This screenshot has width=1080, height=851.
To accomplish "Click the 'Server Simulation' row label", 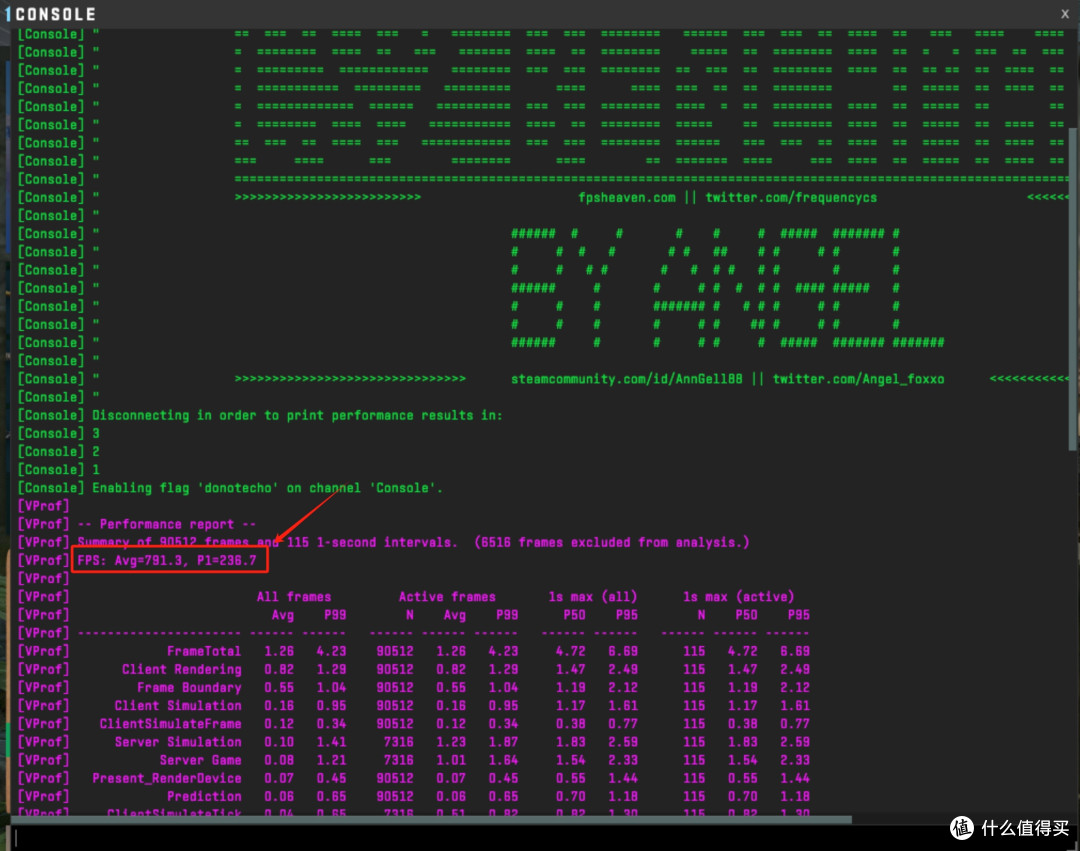I will coord(178,742).
